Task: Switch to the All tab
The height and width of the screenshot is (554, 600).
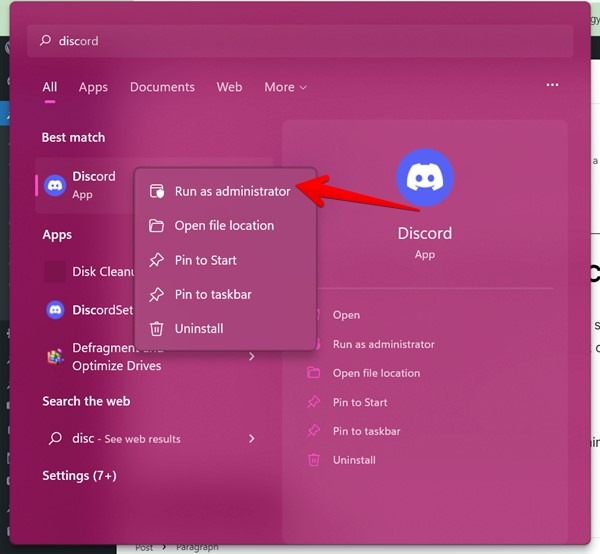Action: tap(50, 87)
